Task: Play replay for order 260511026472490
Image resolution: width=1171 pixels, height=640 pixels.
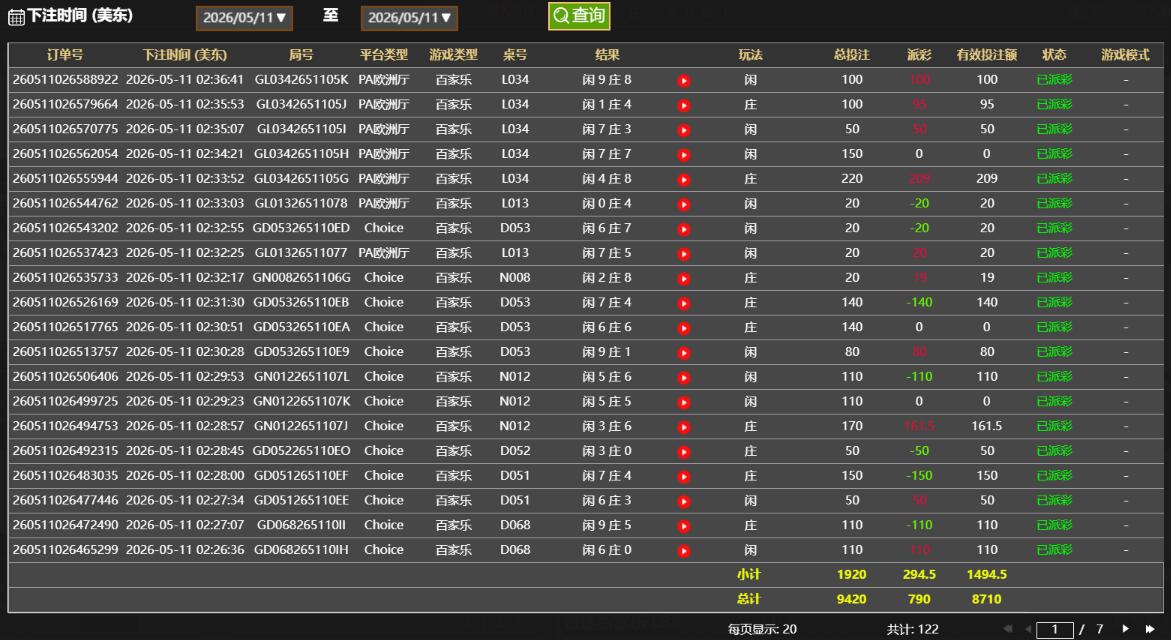Action: (x=683, y=526)
